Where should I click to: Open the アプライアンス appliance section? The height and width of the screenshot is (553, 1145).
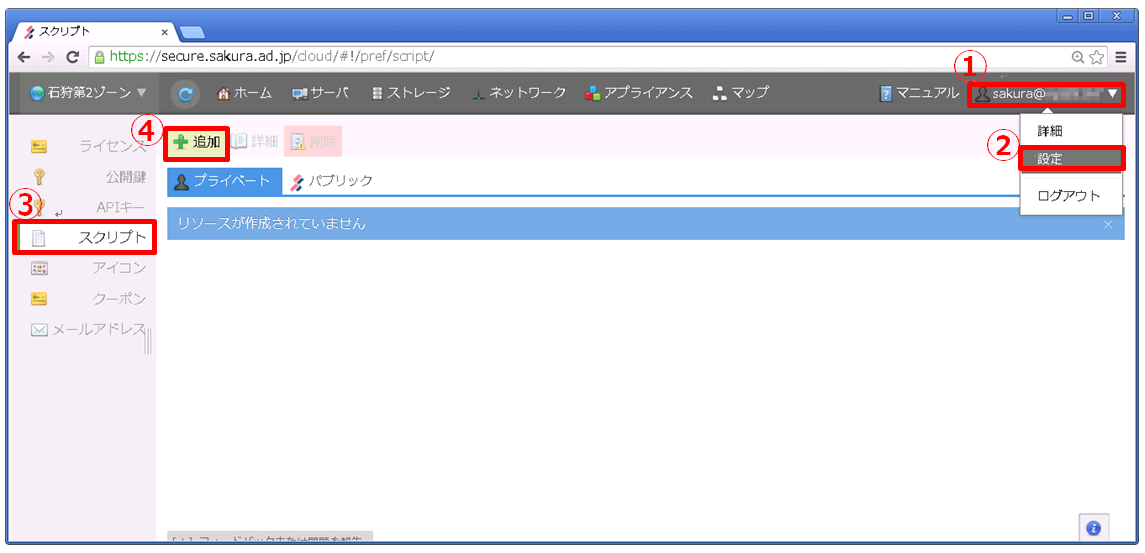639,93
